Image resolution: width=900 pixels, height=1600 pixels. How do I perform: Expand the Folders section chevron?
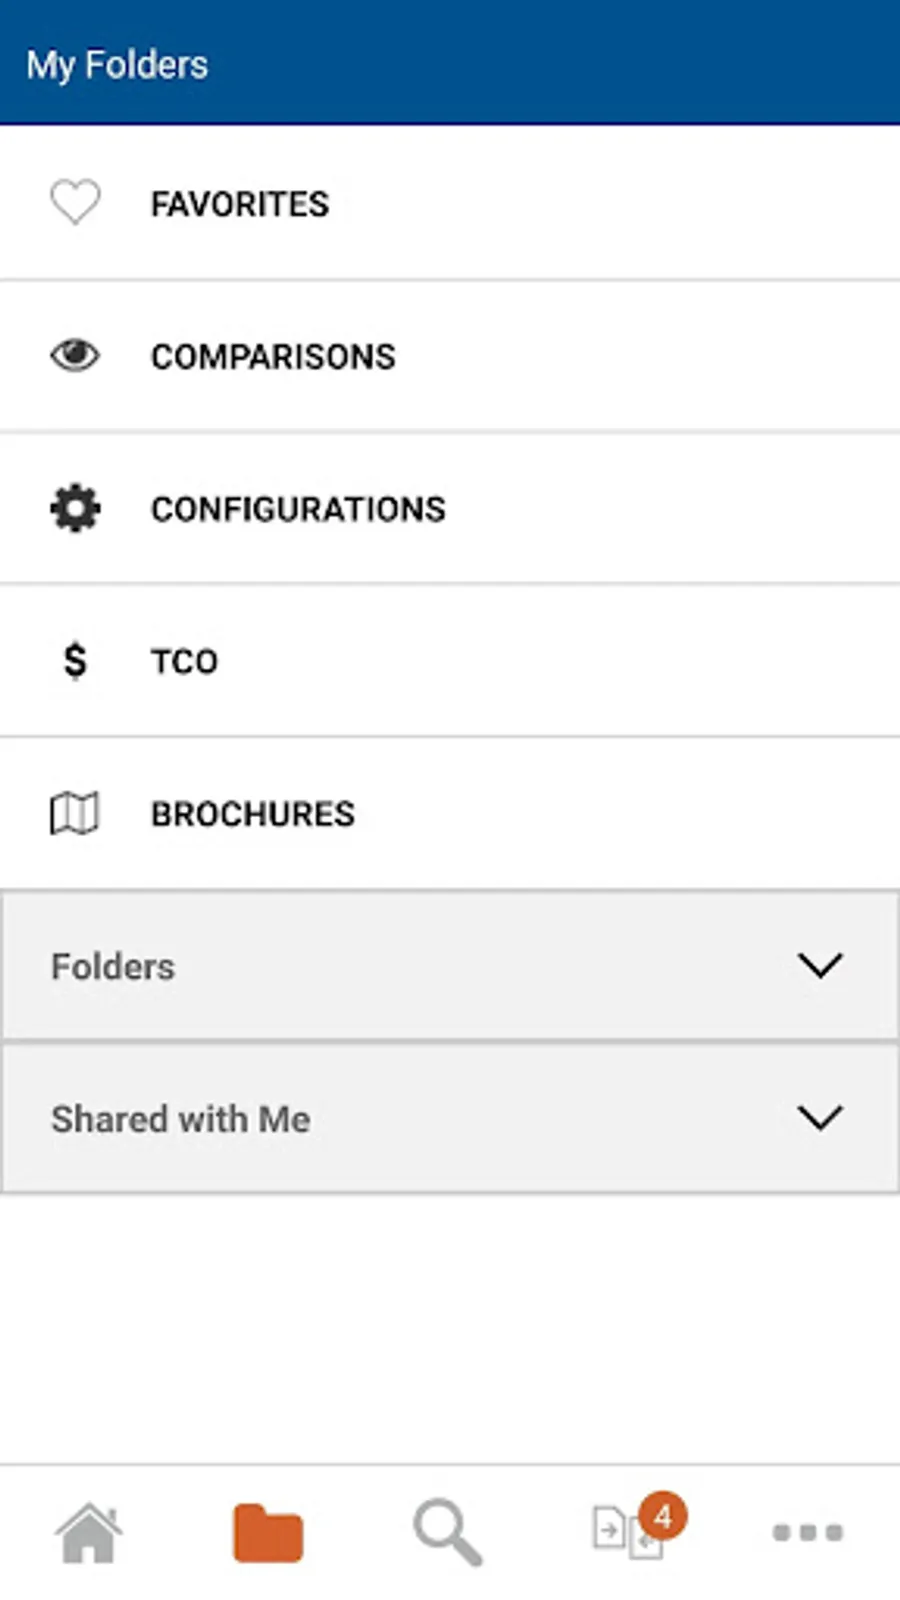(x=820, y=965)
